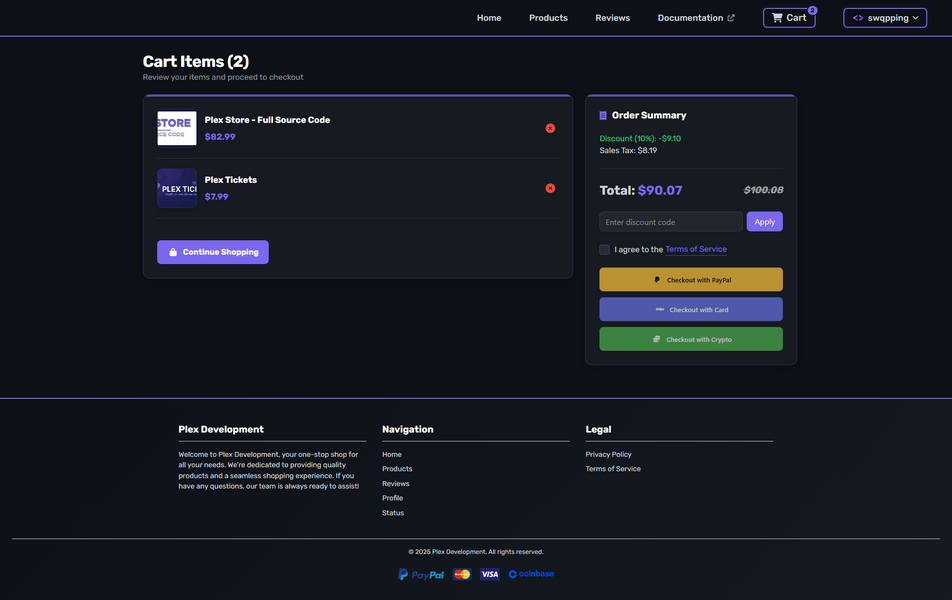This screenshot has width=952, height=600.
Task: Click the Coinbase logo in footer
Action: click(531, 574)
